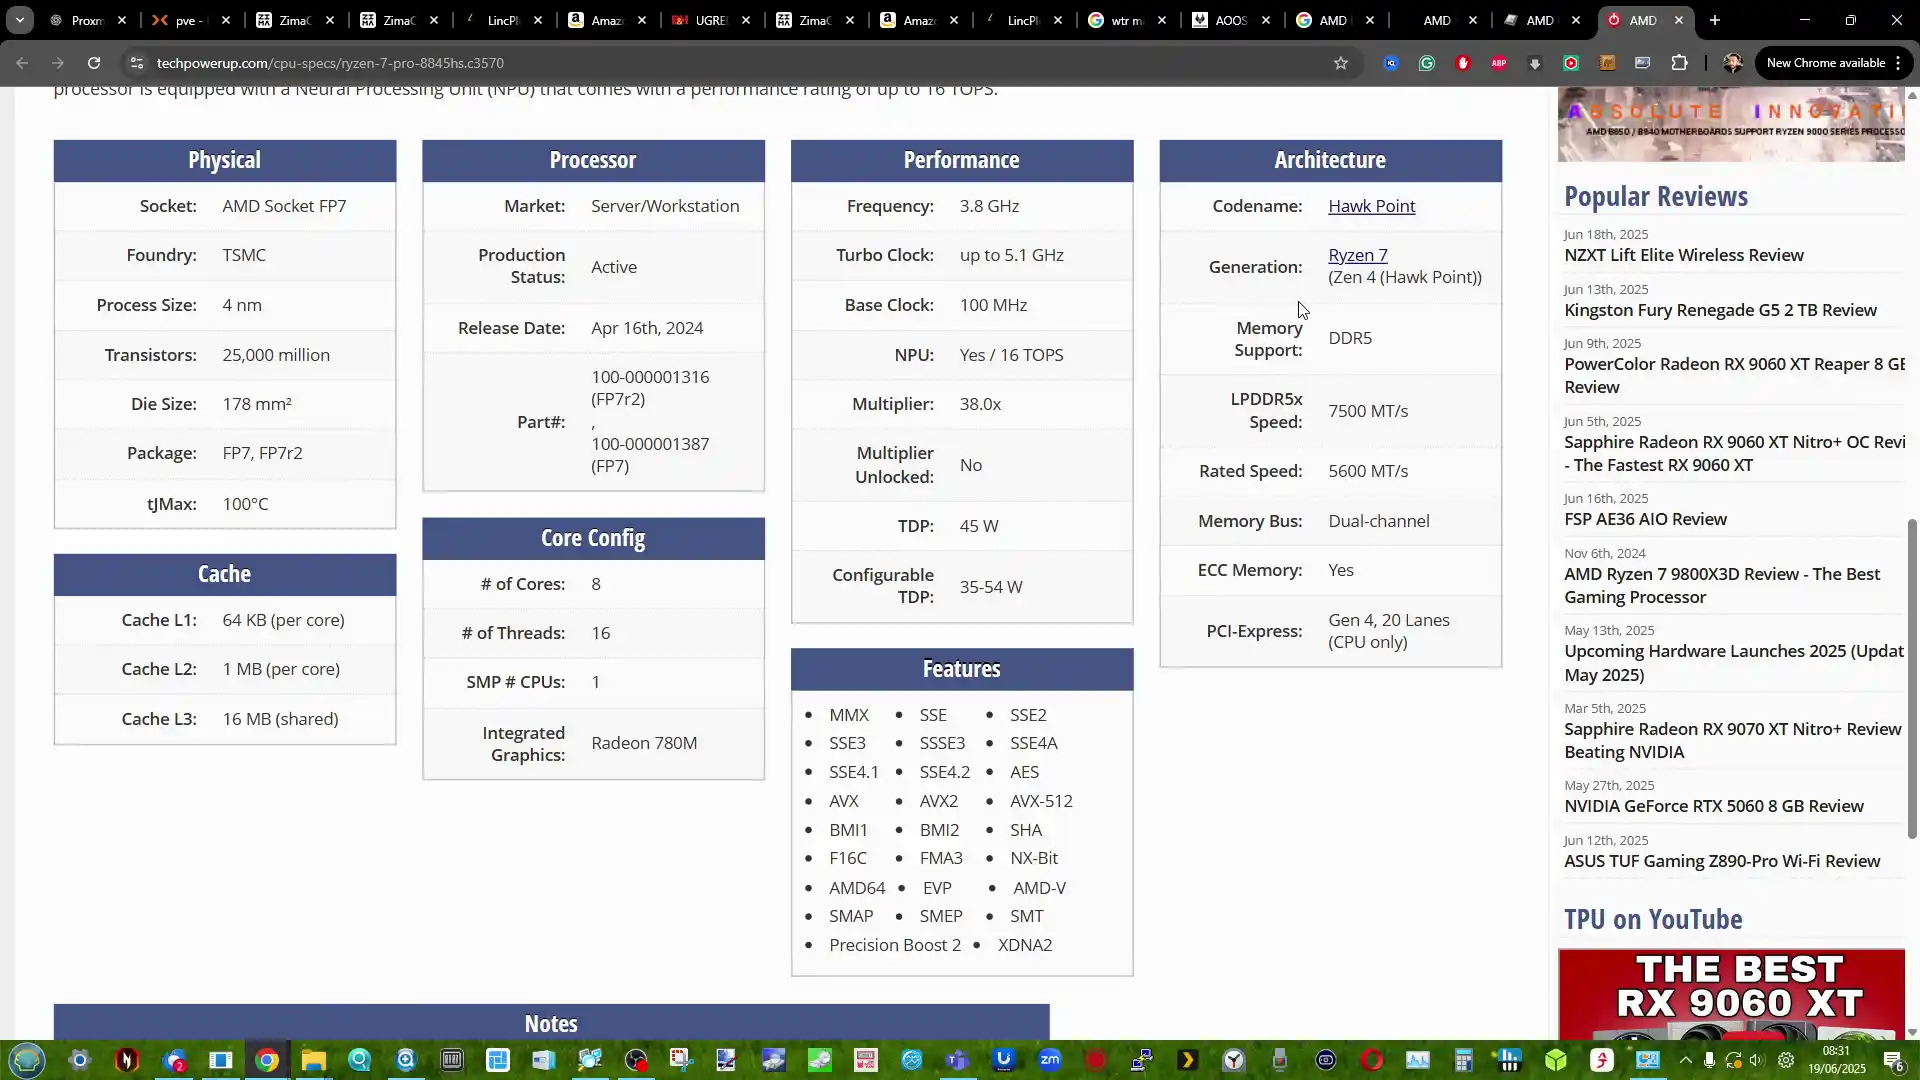The width and height of the screenshot is (1920, 1080).
Task: Open the volume speaker tray icon
Action: coord(1758,1060)
